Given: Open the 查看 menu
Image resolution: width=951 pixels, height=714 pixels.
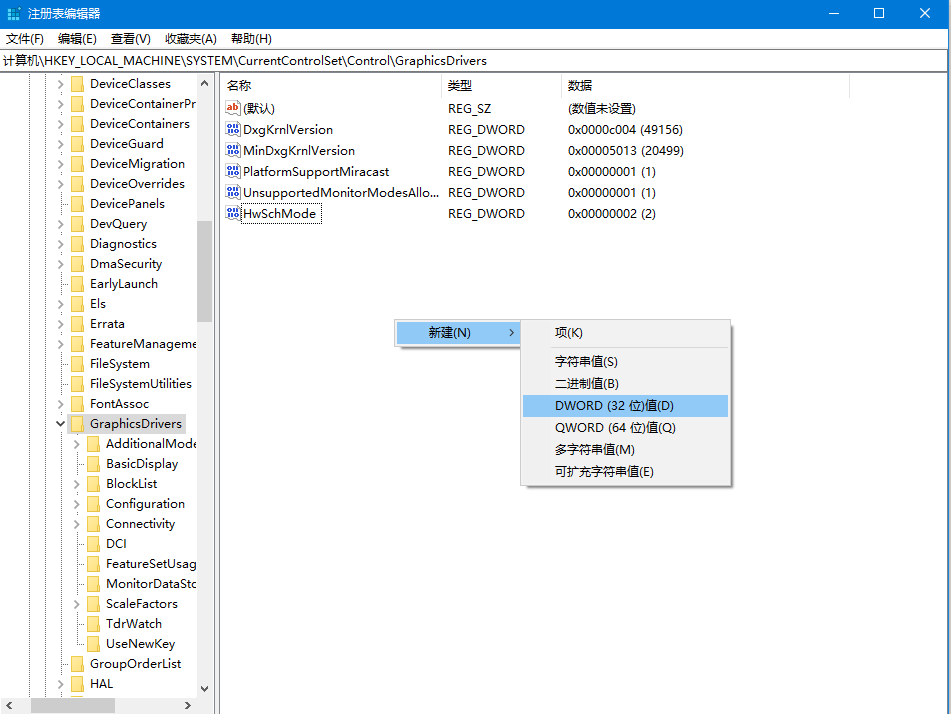Looking at the screenshot, I should [130, 38].
